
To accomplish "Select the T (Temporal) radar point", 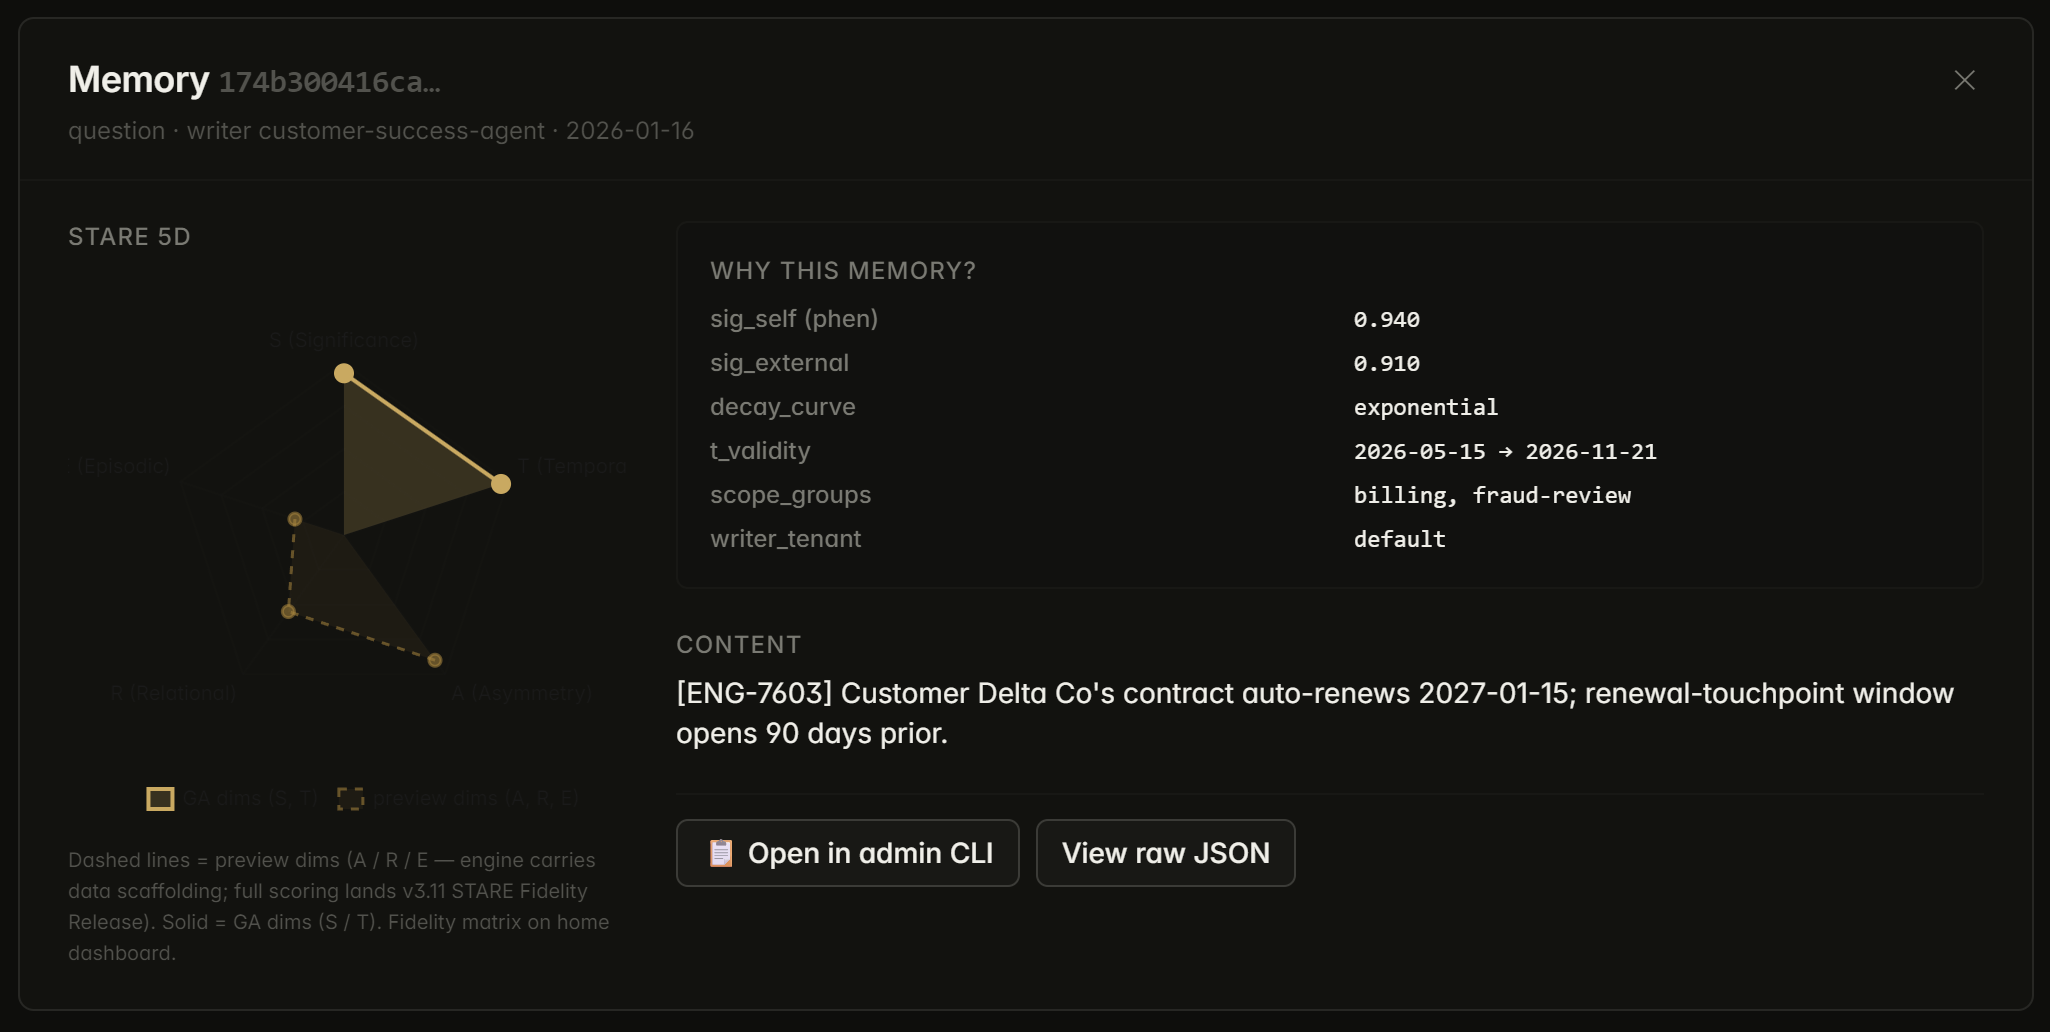I will (x=501, y=484).
